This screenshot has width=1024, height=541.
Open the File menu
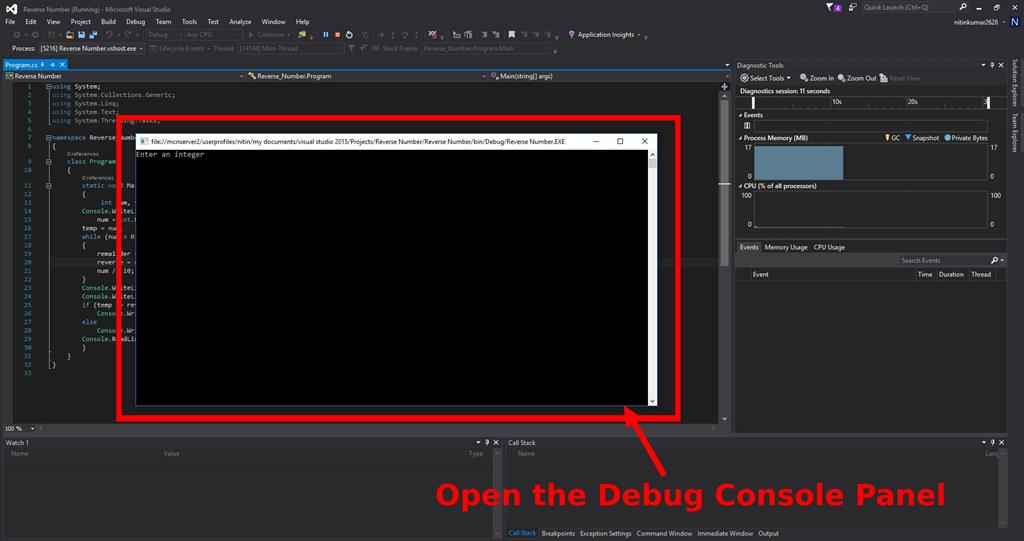tap(10, 22)
